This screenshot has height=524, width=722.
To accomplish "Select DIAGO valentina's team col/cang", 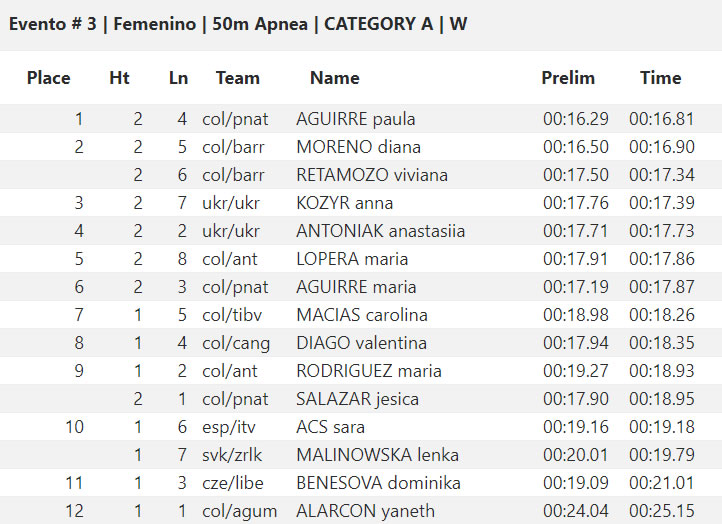I will click(x=236, y=344).
